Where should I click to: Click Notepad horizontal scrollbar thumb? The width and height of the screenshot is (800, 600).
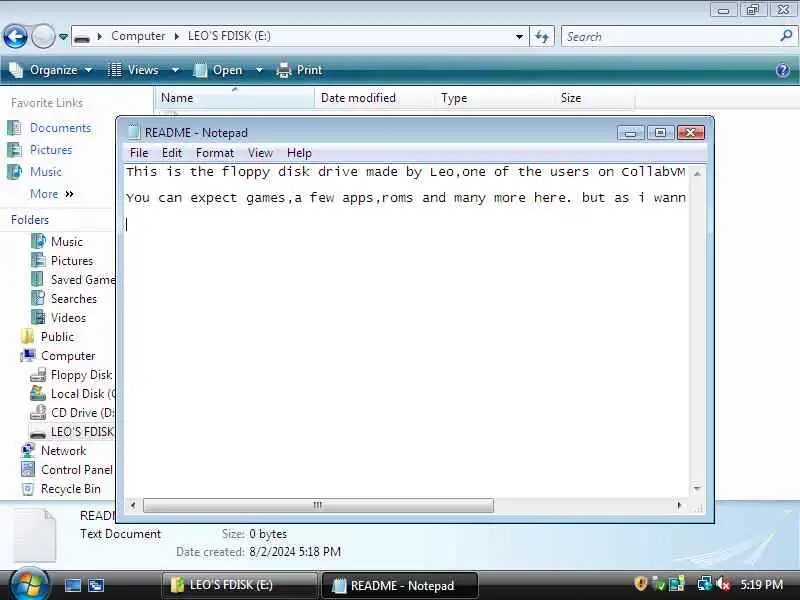point(318,505)
